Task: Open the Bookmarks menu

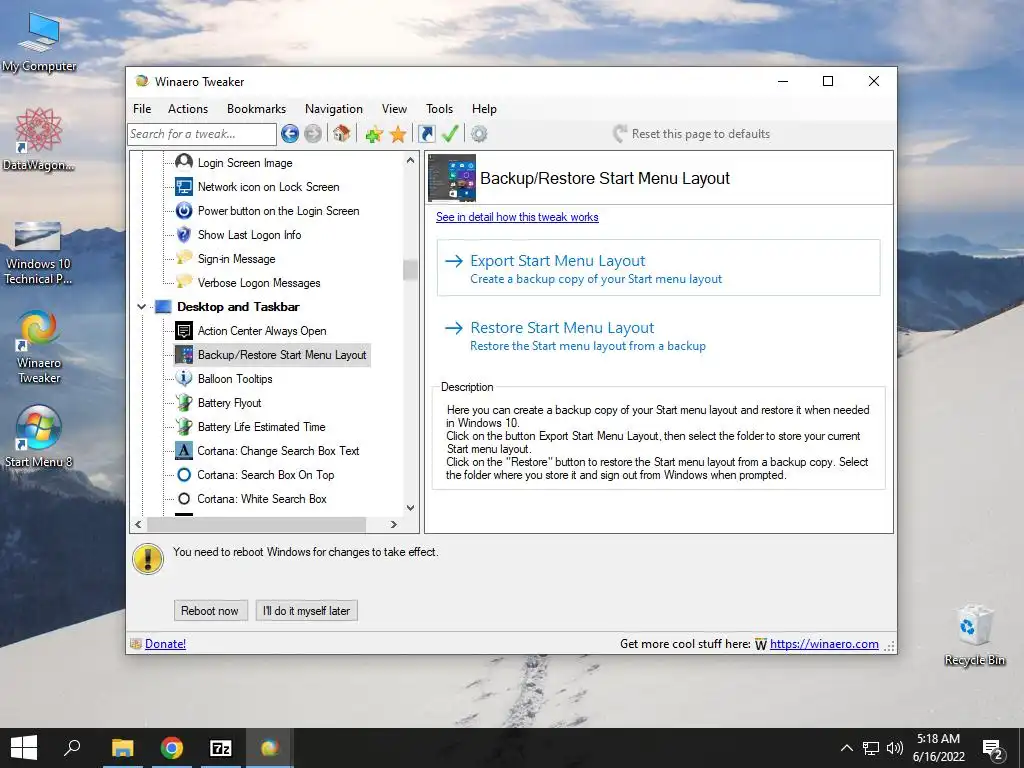Action: pos(257,108)
